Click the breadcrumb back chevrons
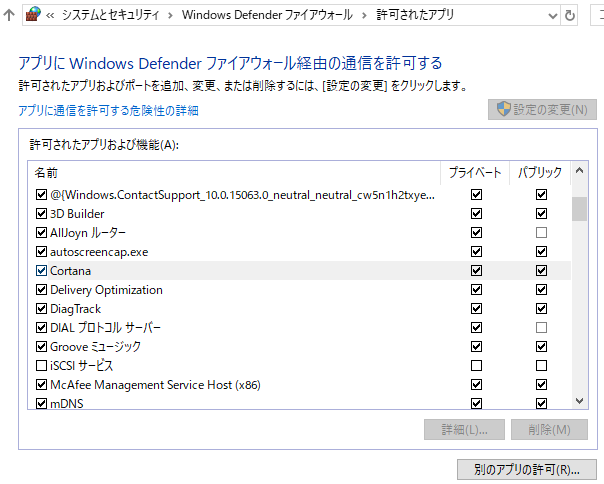The width and height of the screenshot is (604, 484). point(50,15)
